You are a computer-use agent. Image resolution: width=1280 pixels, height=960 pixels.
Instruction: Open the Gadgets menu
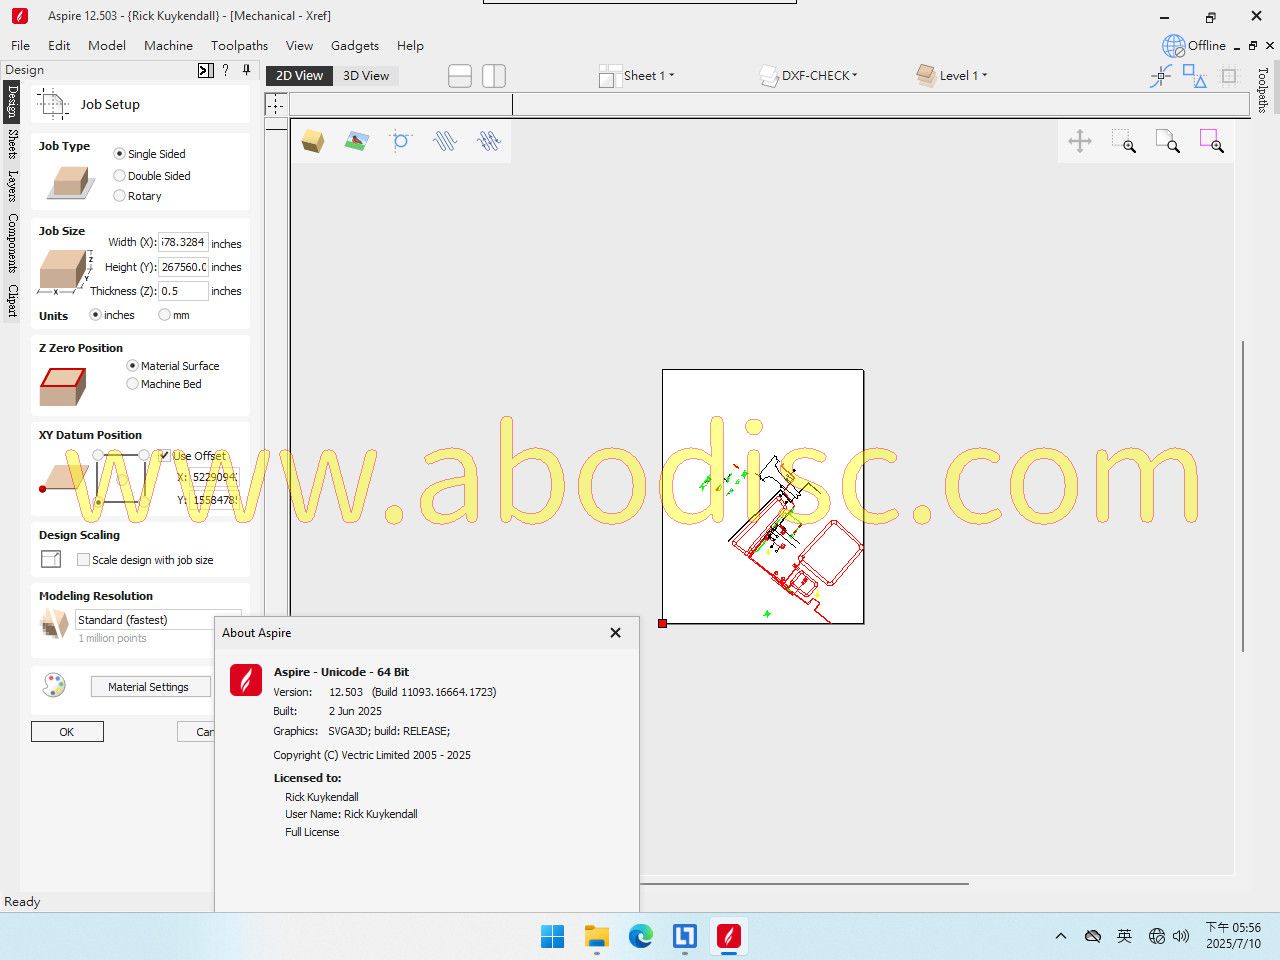pyautogui.click(x=355, y=46)
